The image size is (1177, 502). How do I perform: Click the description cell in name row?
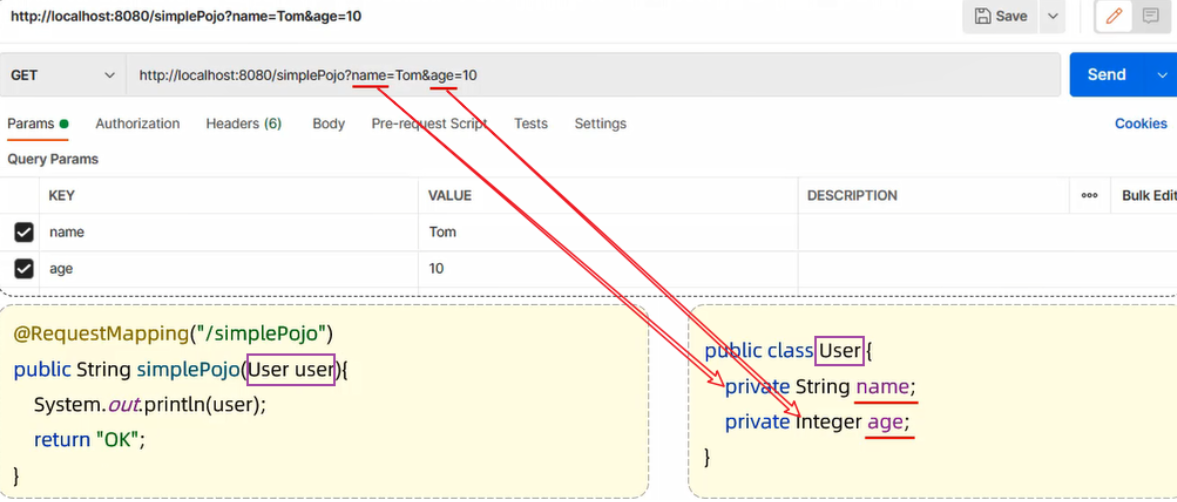tap(987, 233)
